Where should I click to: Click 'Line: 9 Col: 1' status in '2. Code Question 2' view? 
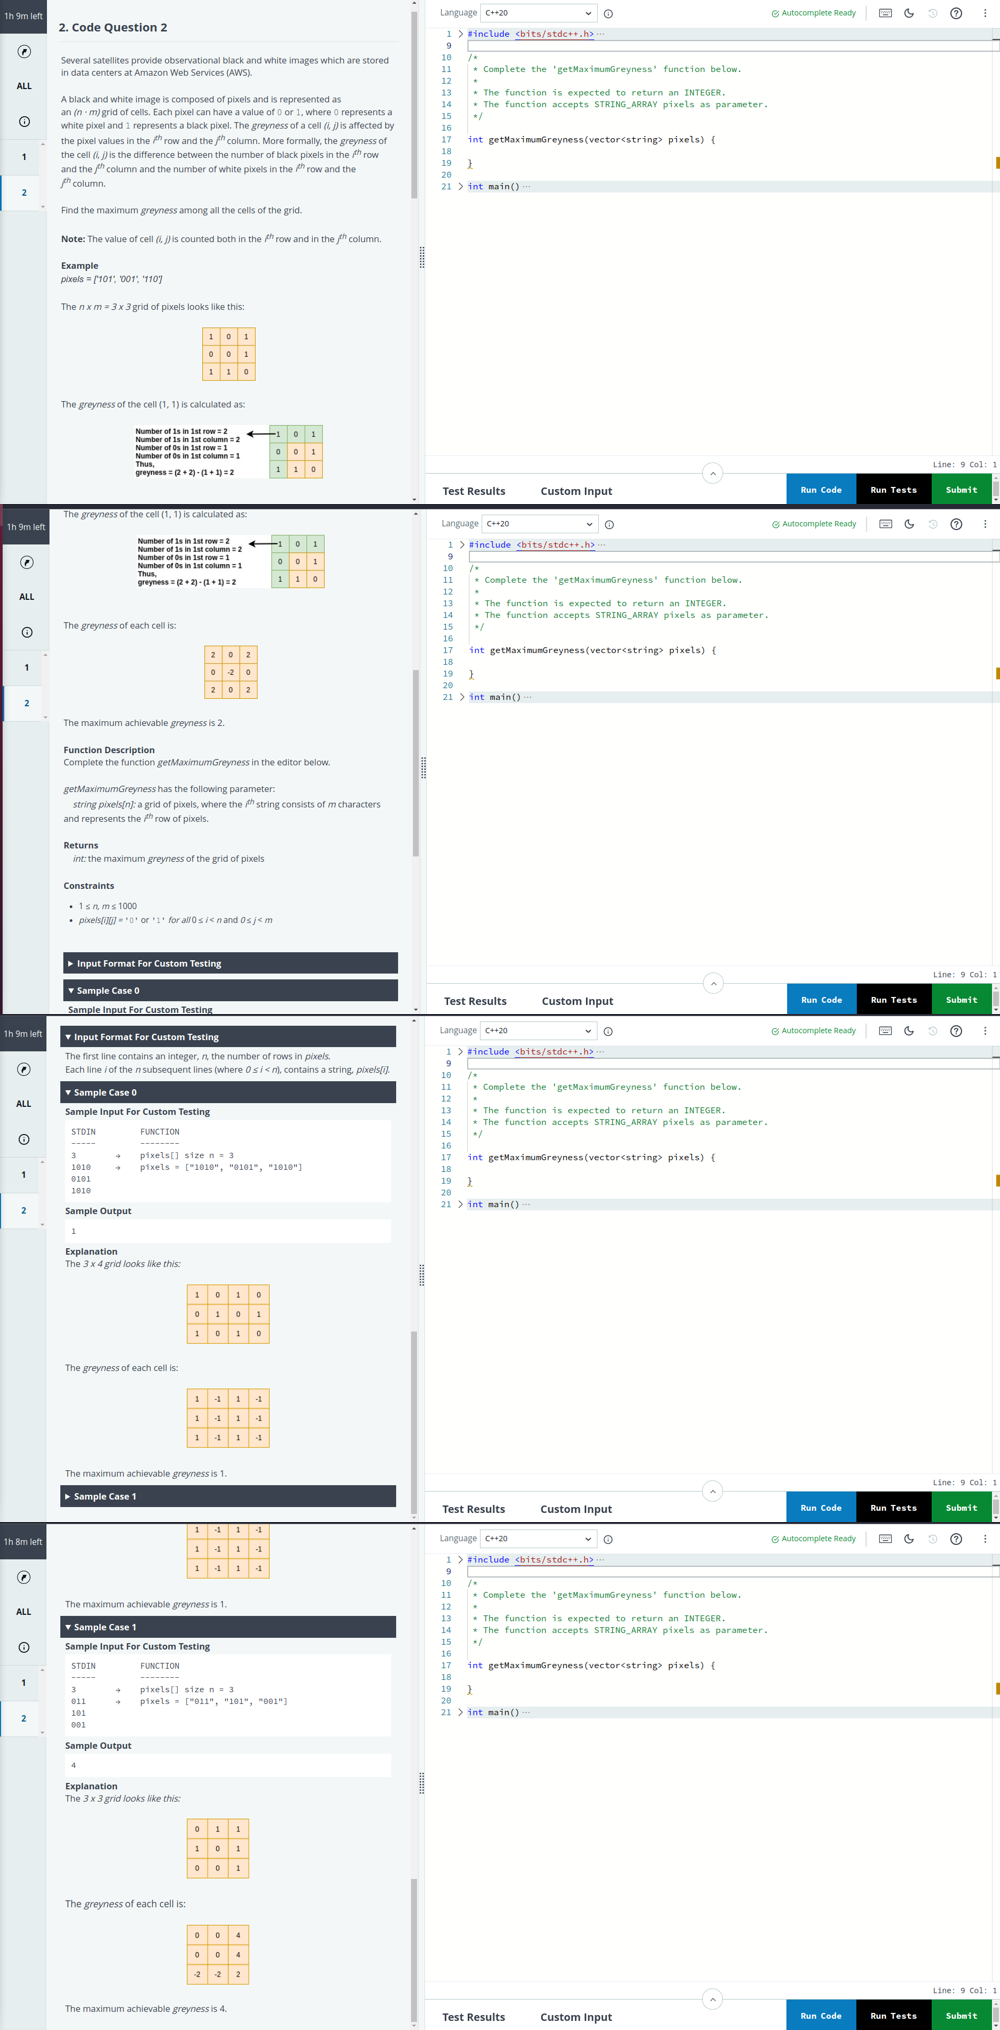pos(964,464)
